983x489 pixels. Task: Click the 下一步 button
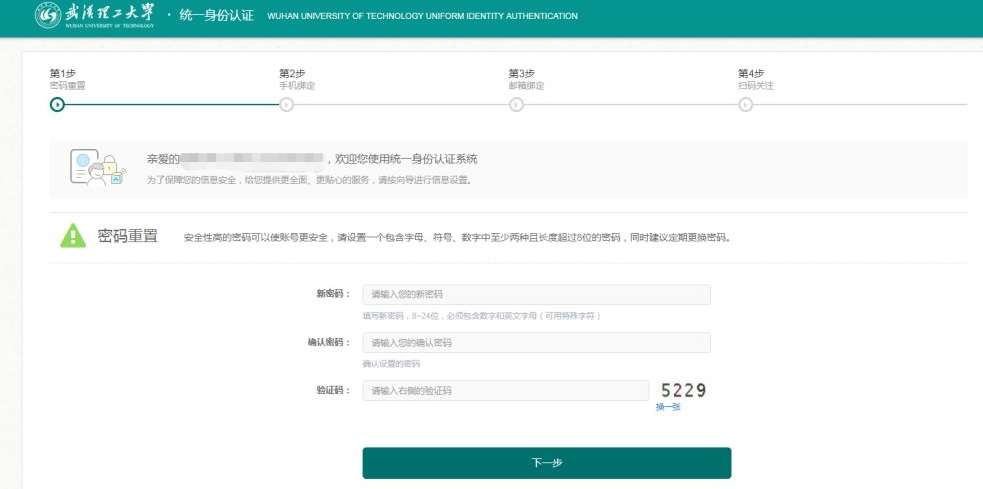click(x=547, y=463)
